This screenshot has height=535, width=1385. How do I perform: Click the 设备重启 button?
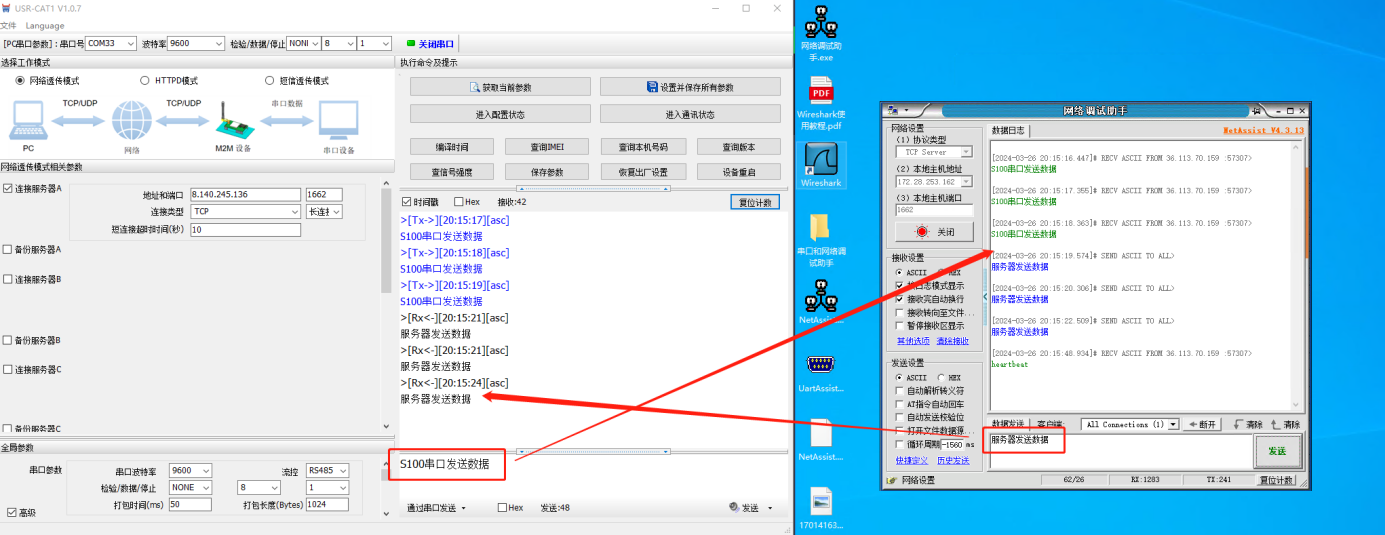[x=738, y=172]
